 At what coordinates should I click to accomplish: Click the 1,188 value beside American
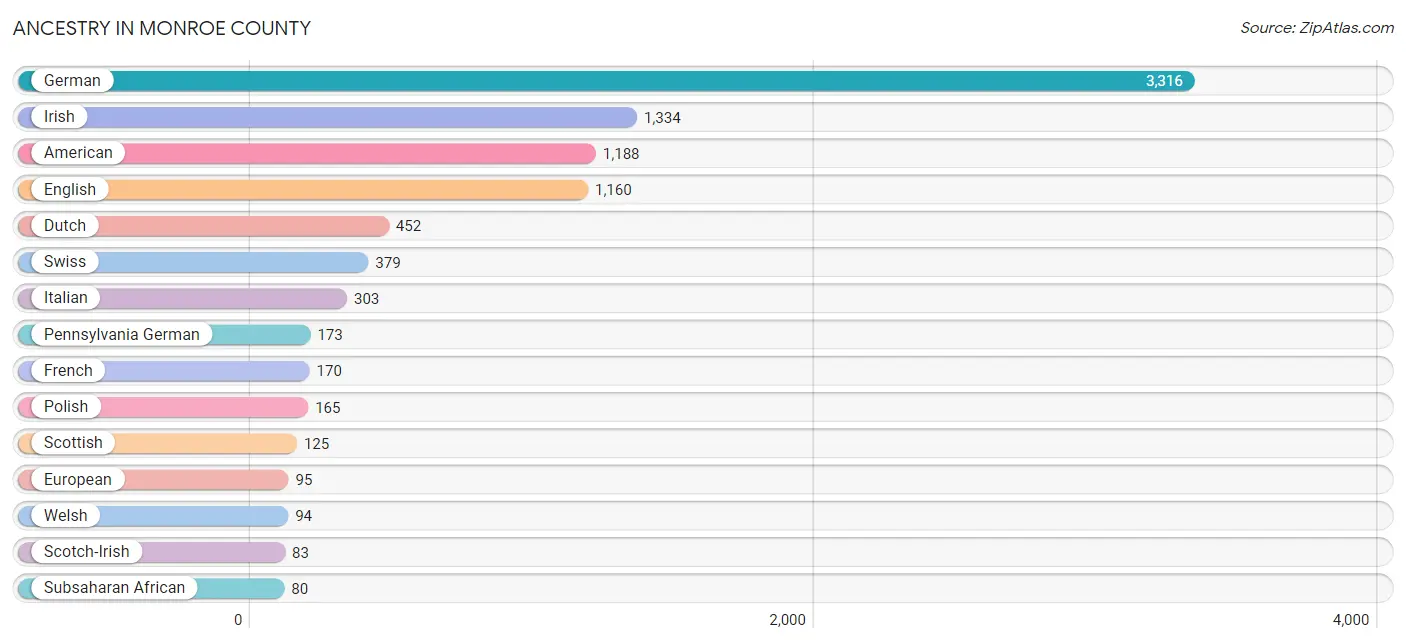click(621, 154)
